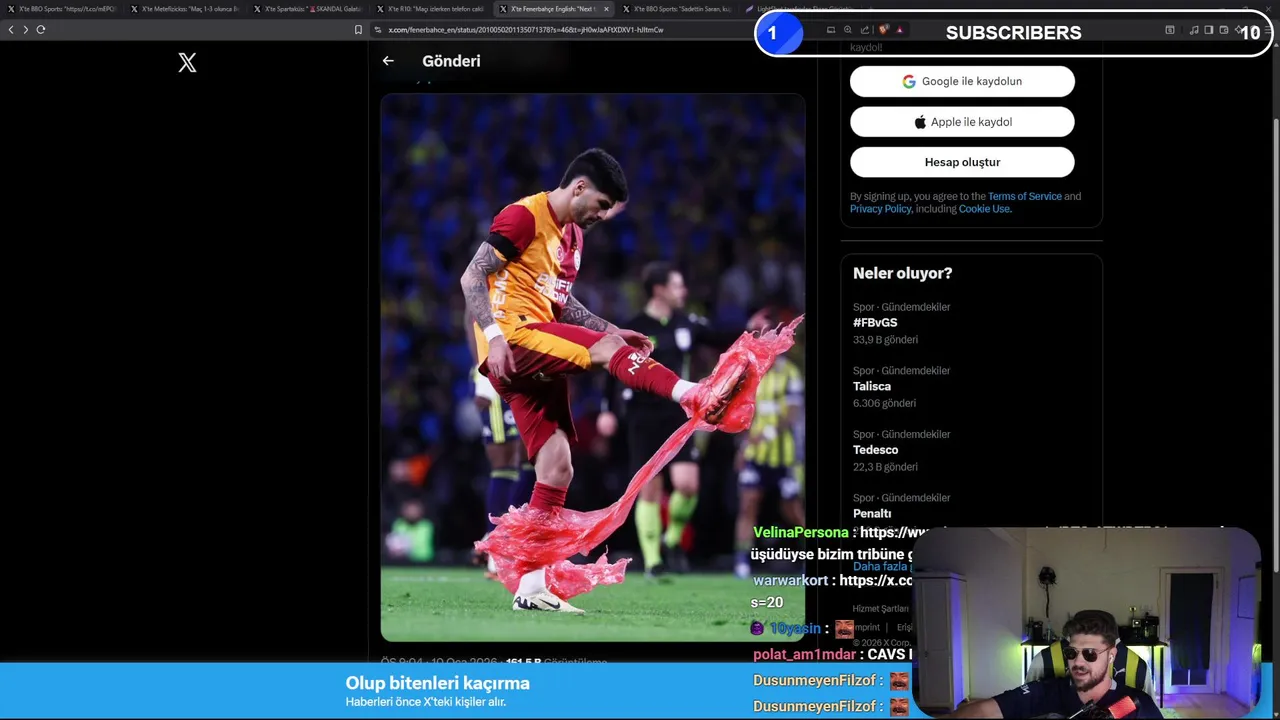Viewport: 1280px width, 720px height.
Task: Click 6.306 gönderi count under Talisca
Action: 884,403
